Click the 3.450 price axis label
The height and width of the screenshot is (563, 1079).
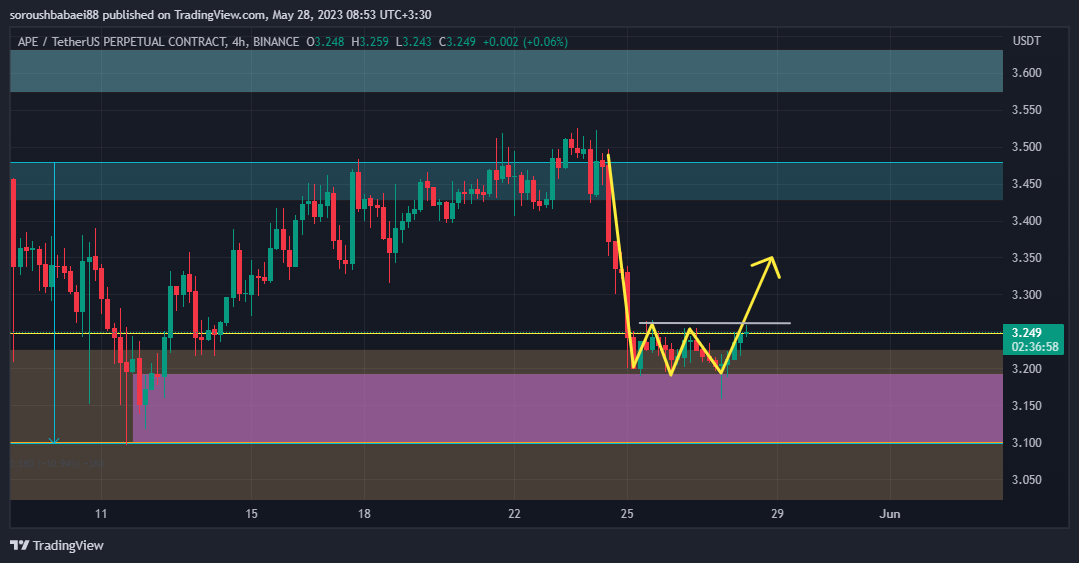(x=1027, y=184)
